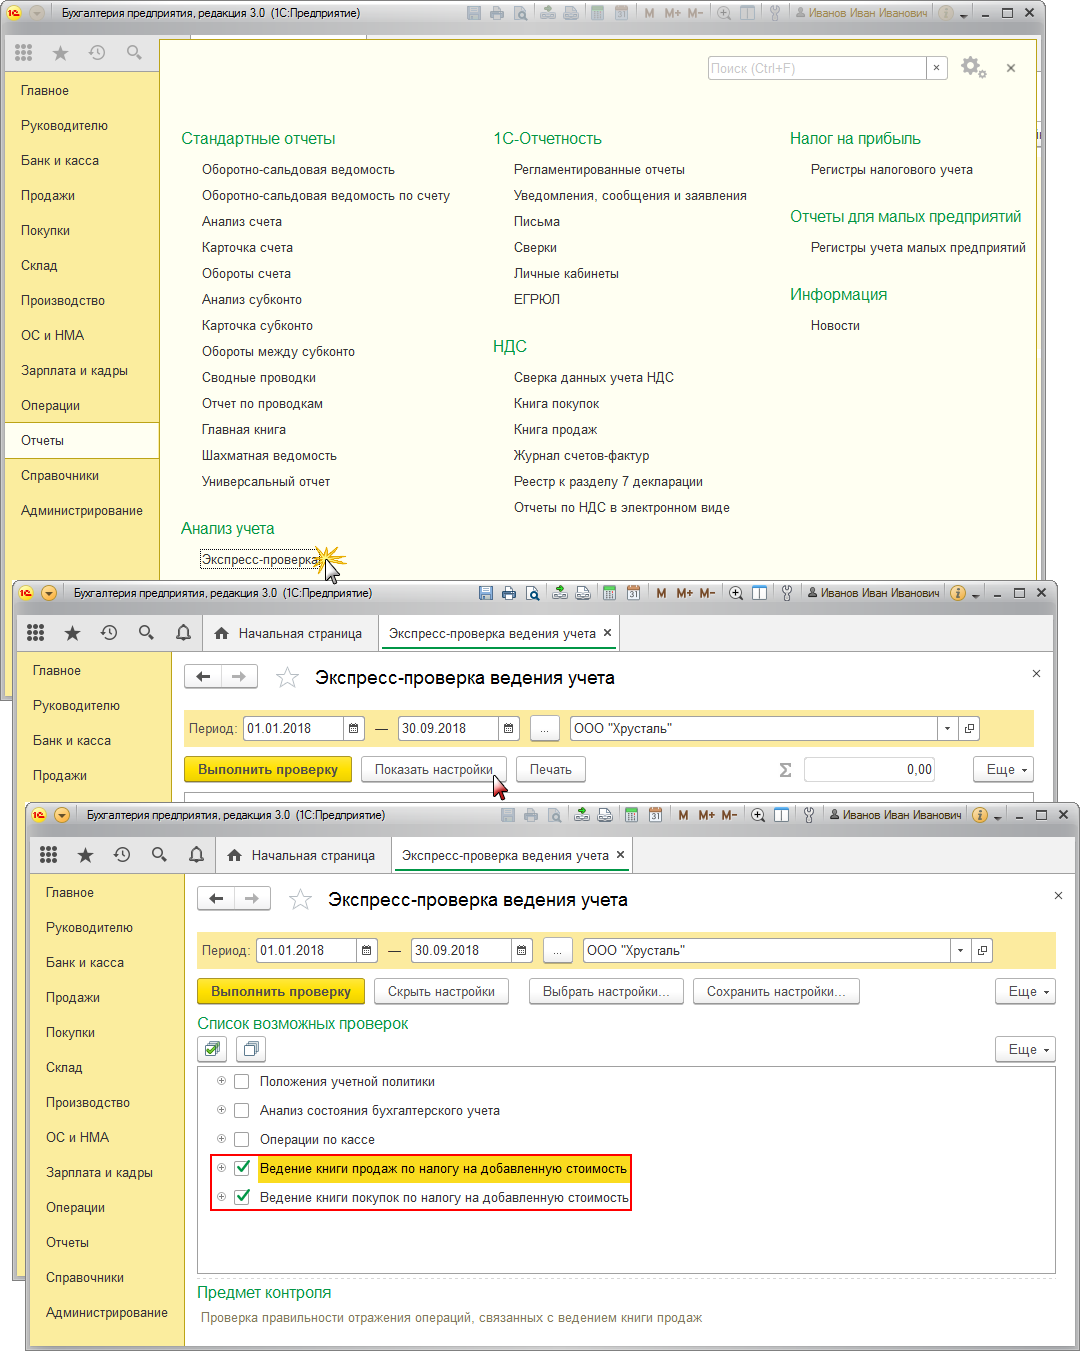Open calendar icon in front window title bar

pyautogui.click(x=655, y=815)
